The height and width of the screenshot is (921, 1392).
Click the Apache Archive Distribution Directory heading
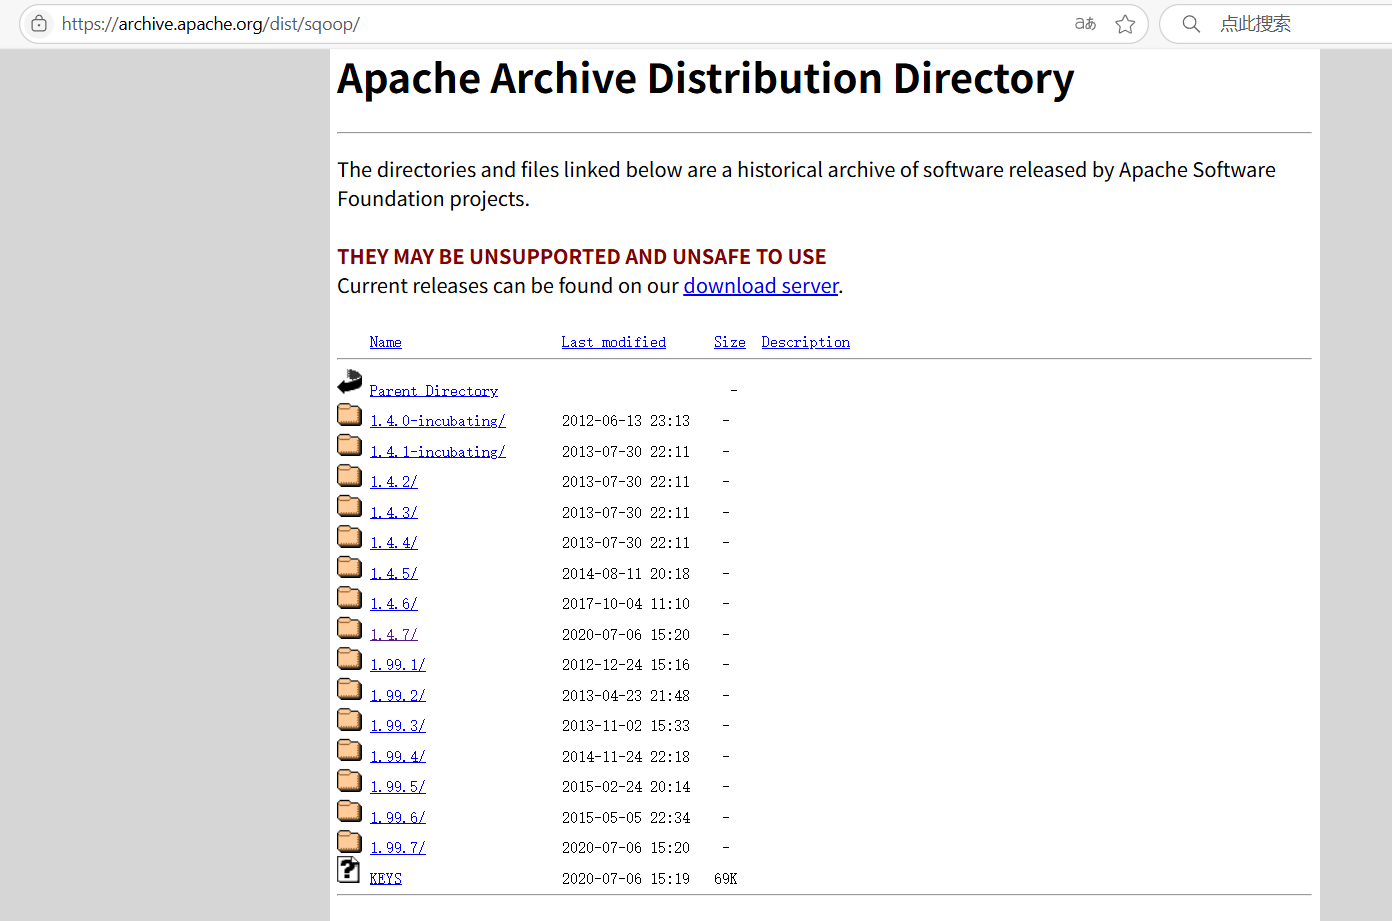(705, 79)
